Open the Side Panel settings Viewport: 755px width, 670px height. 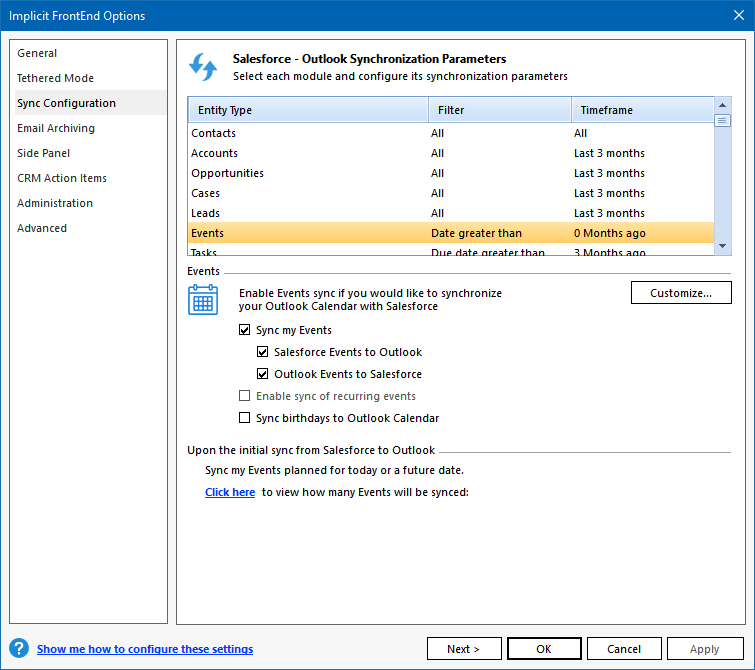click(x=43, y=153)
